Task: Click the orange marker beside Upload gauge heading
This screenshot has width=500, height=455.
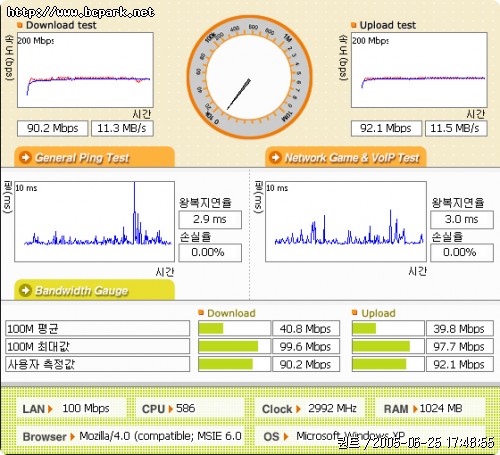Action: point(354,312)
